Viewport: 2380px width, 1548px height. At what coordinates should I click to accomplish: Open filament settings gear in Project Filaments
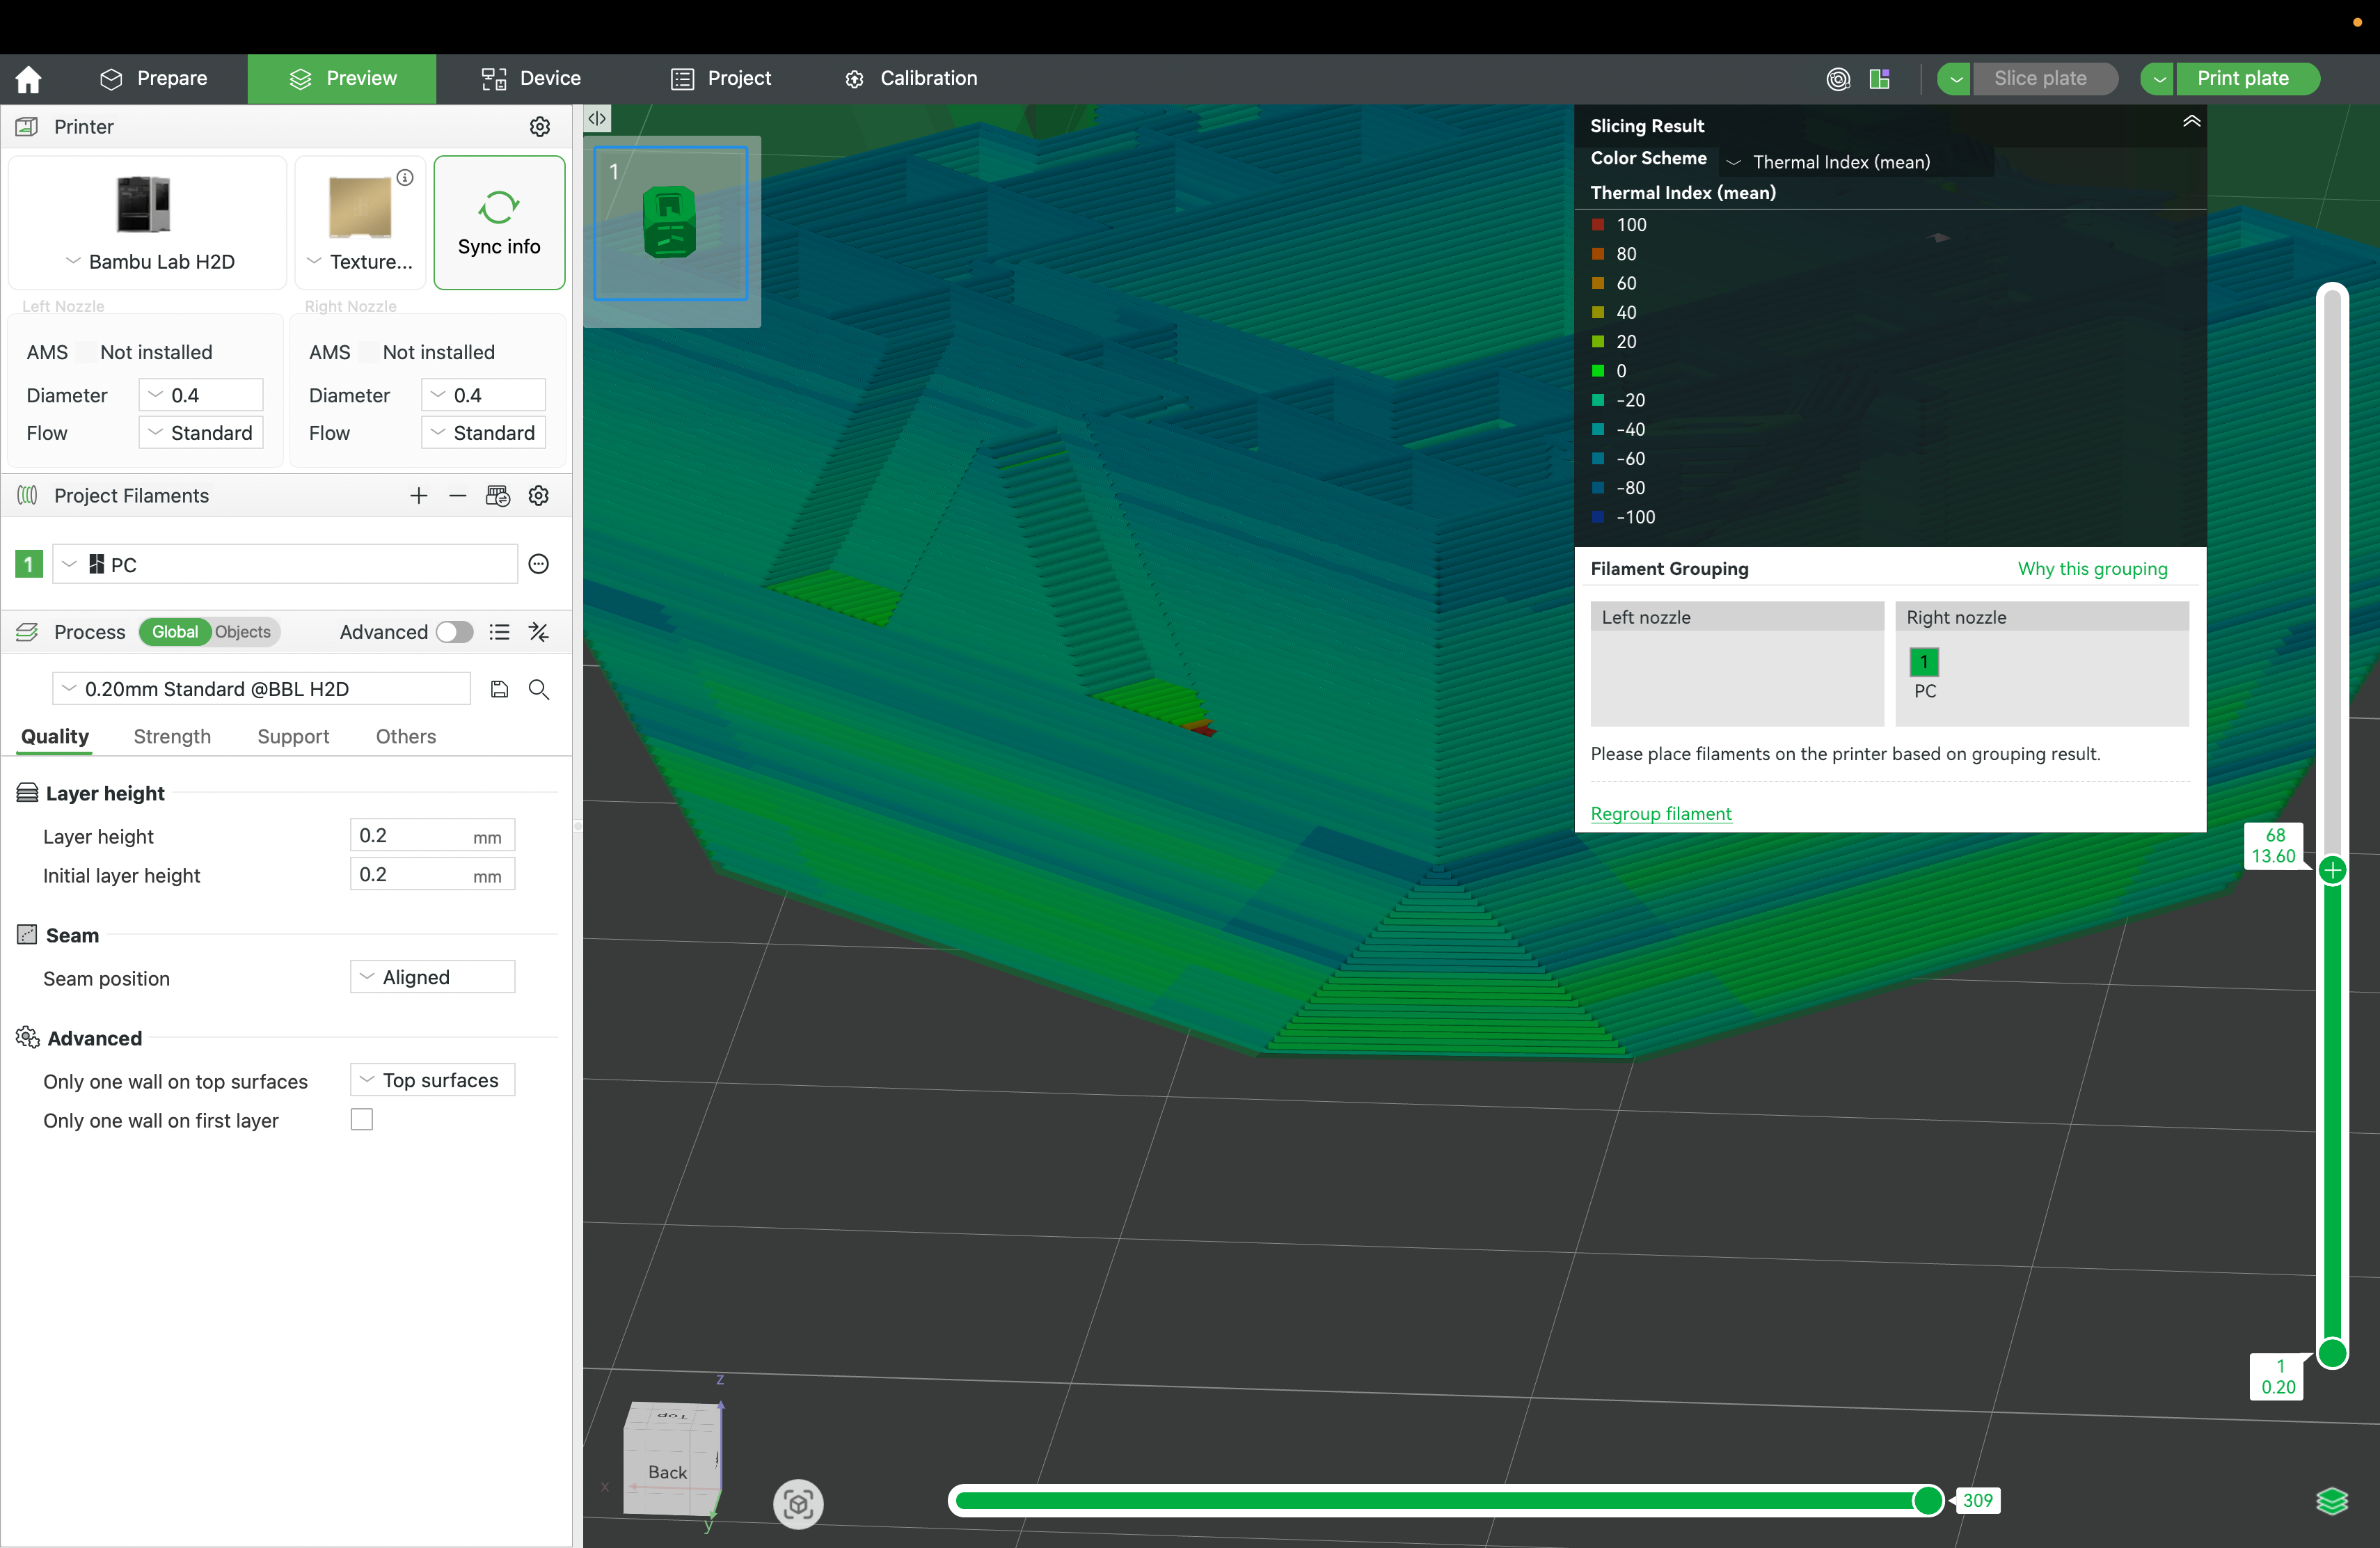tap(539, 495)
